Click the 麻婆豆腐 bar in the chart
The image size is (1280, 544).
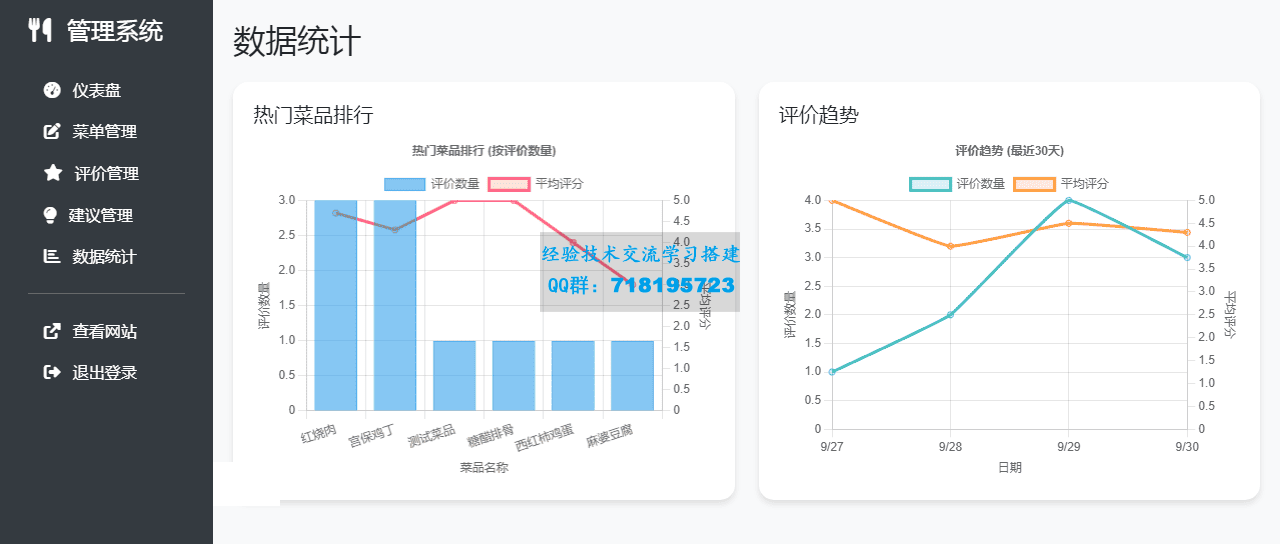tap(632, 375)
